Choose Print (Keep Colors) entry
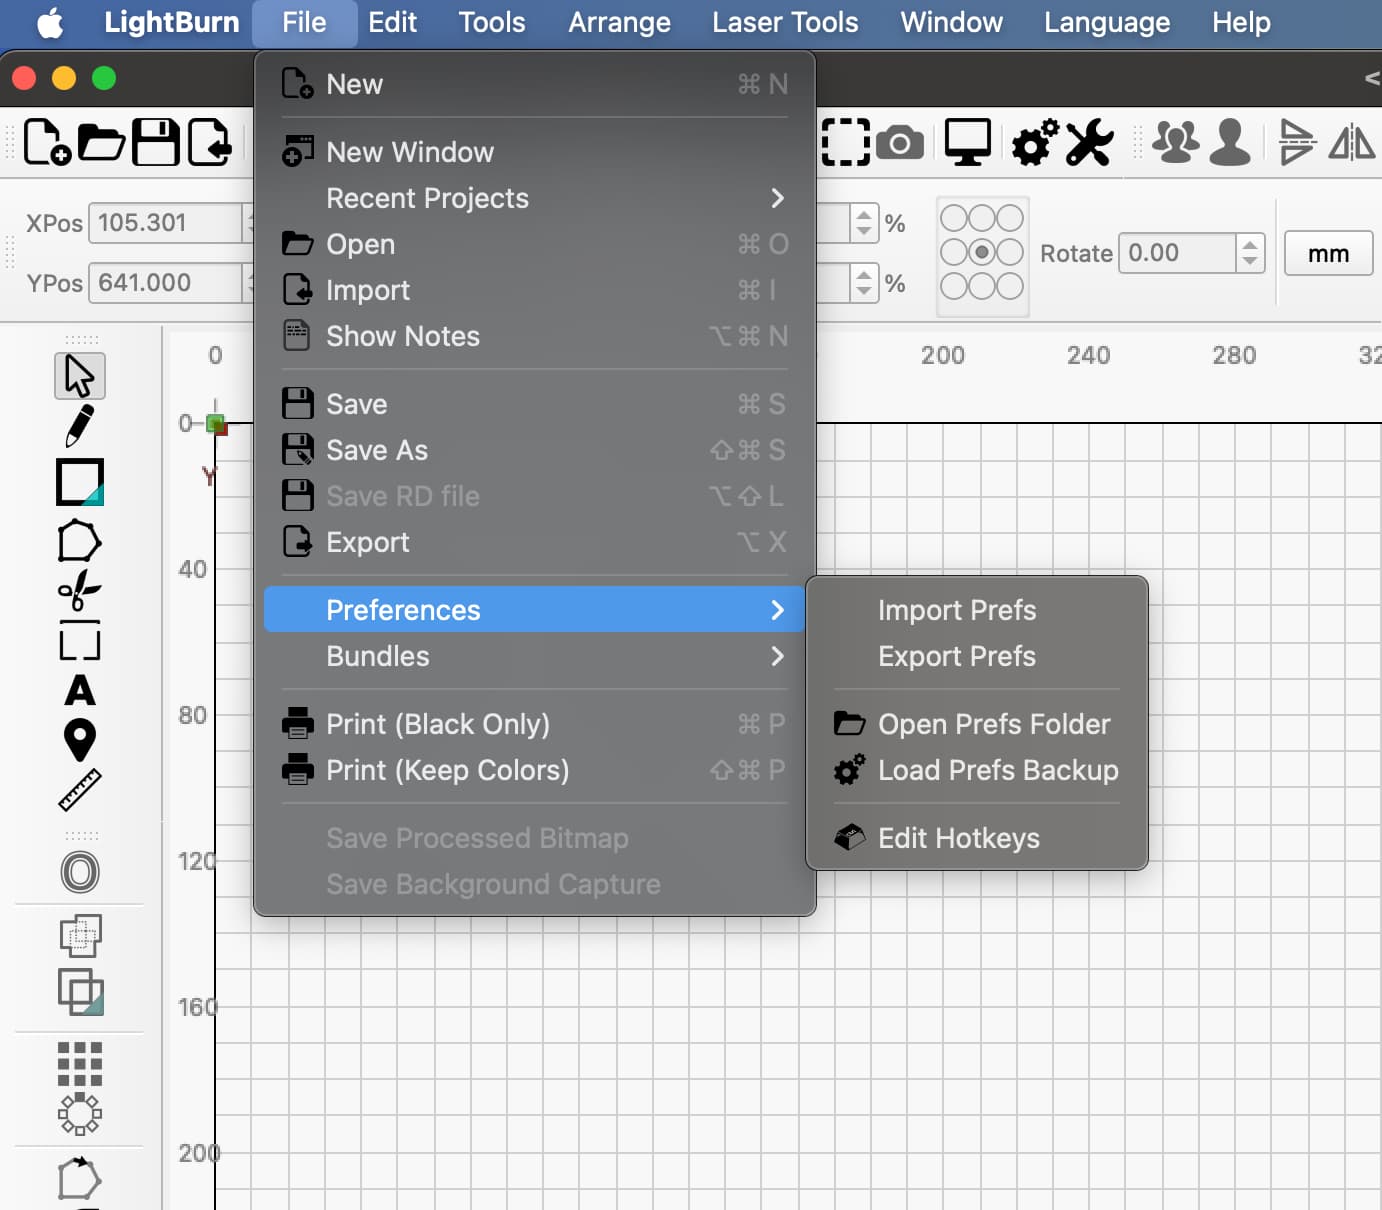 [x=535, y=770]
